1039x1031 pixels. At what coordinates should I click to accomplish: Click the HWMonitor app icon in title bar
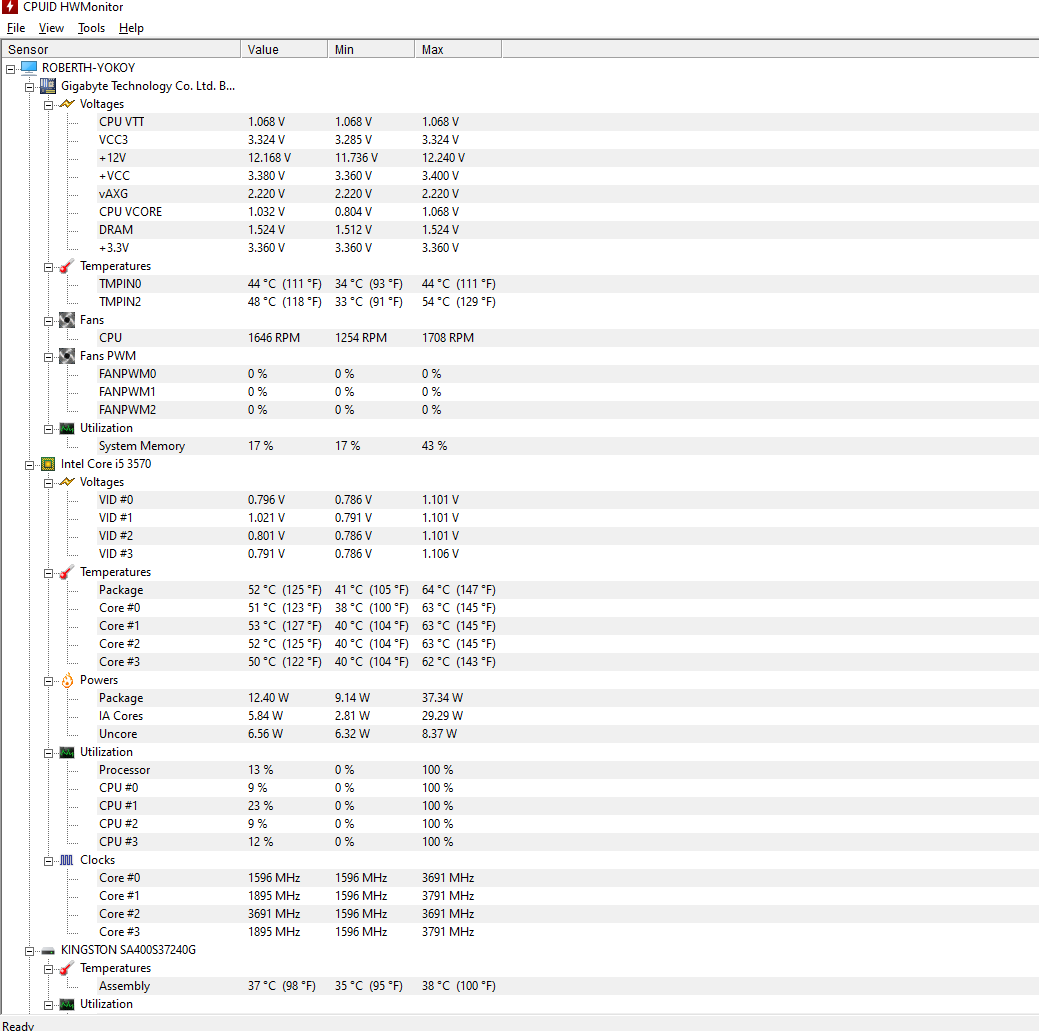(9, 7)
